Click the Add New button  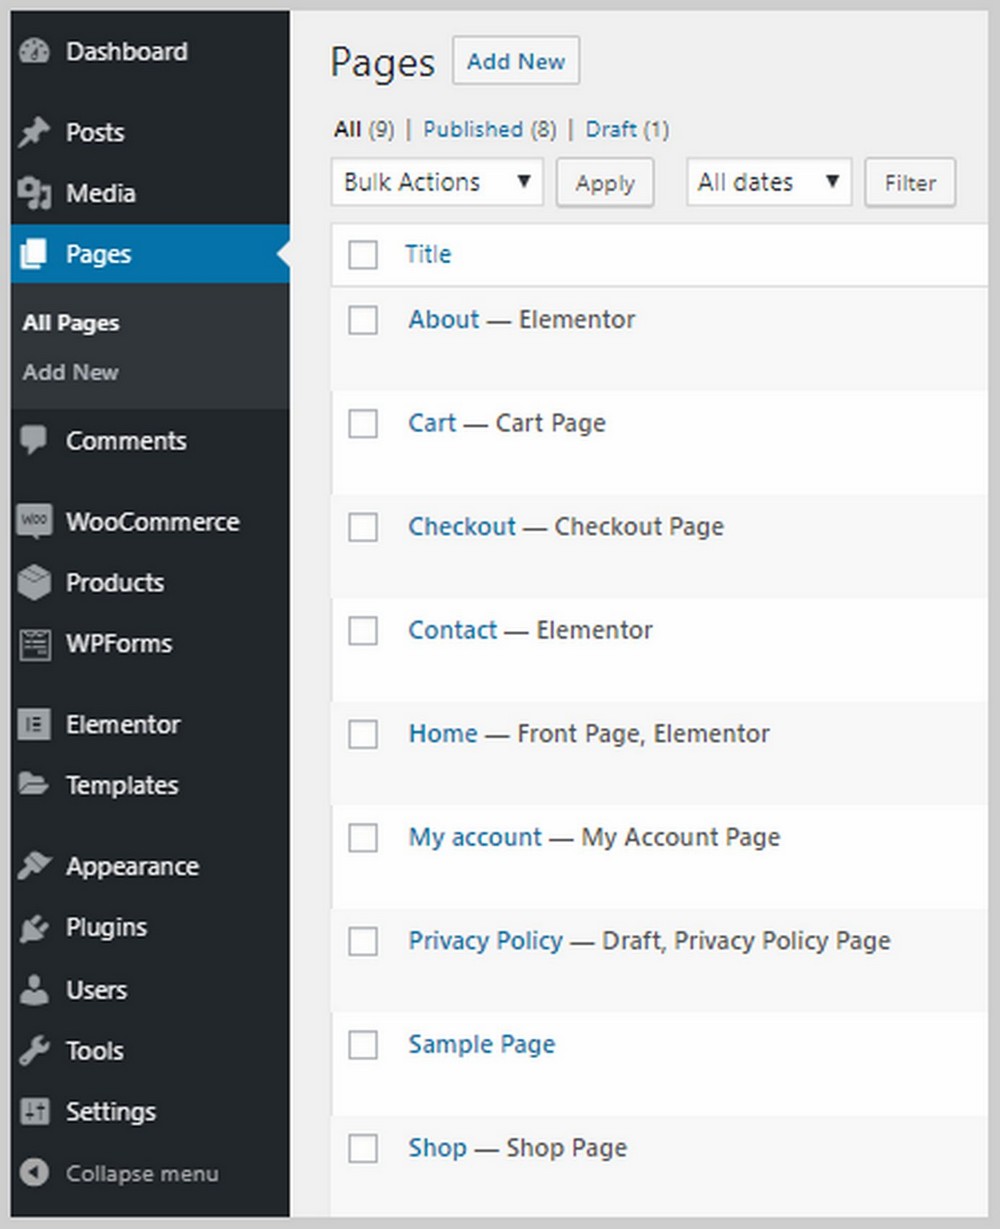(x=516, y=61)
